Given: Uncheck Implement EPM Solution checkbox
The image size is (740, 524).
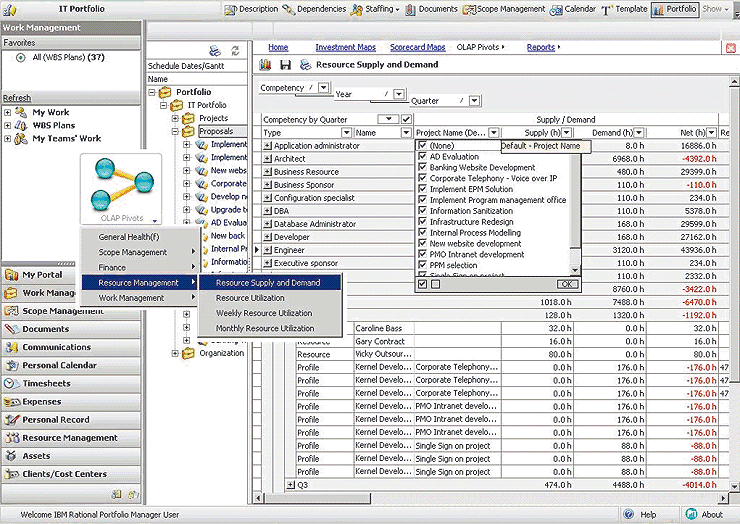Looking at the screenshot, I should [x=422, y=189].
